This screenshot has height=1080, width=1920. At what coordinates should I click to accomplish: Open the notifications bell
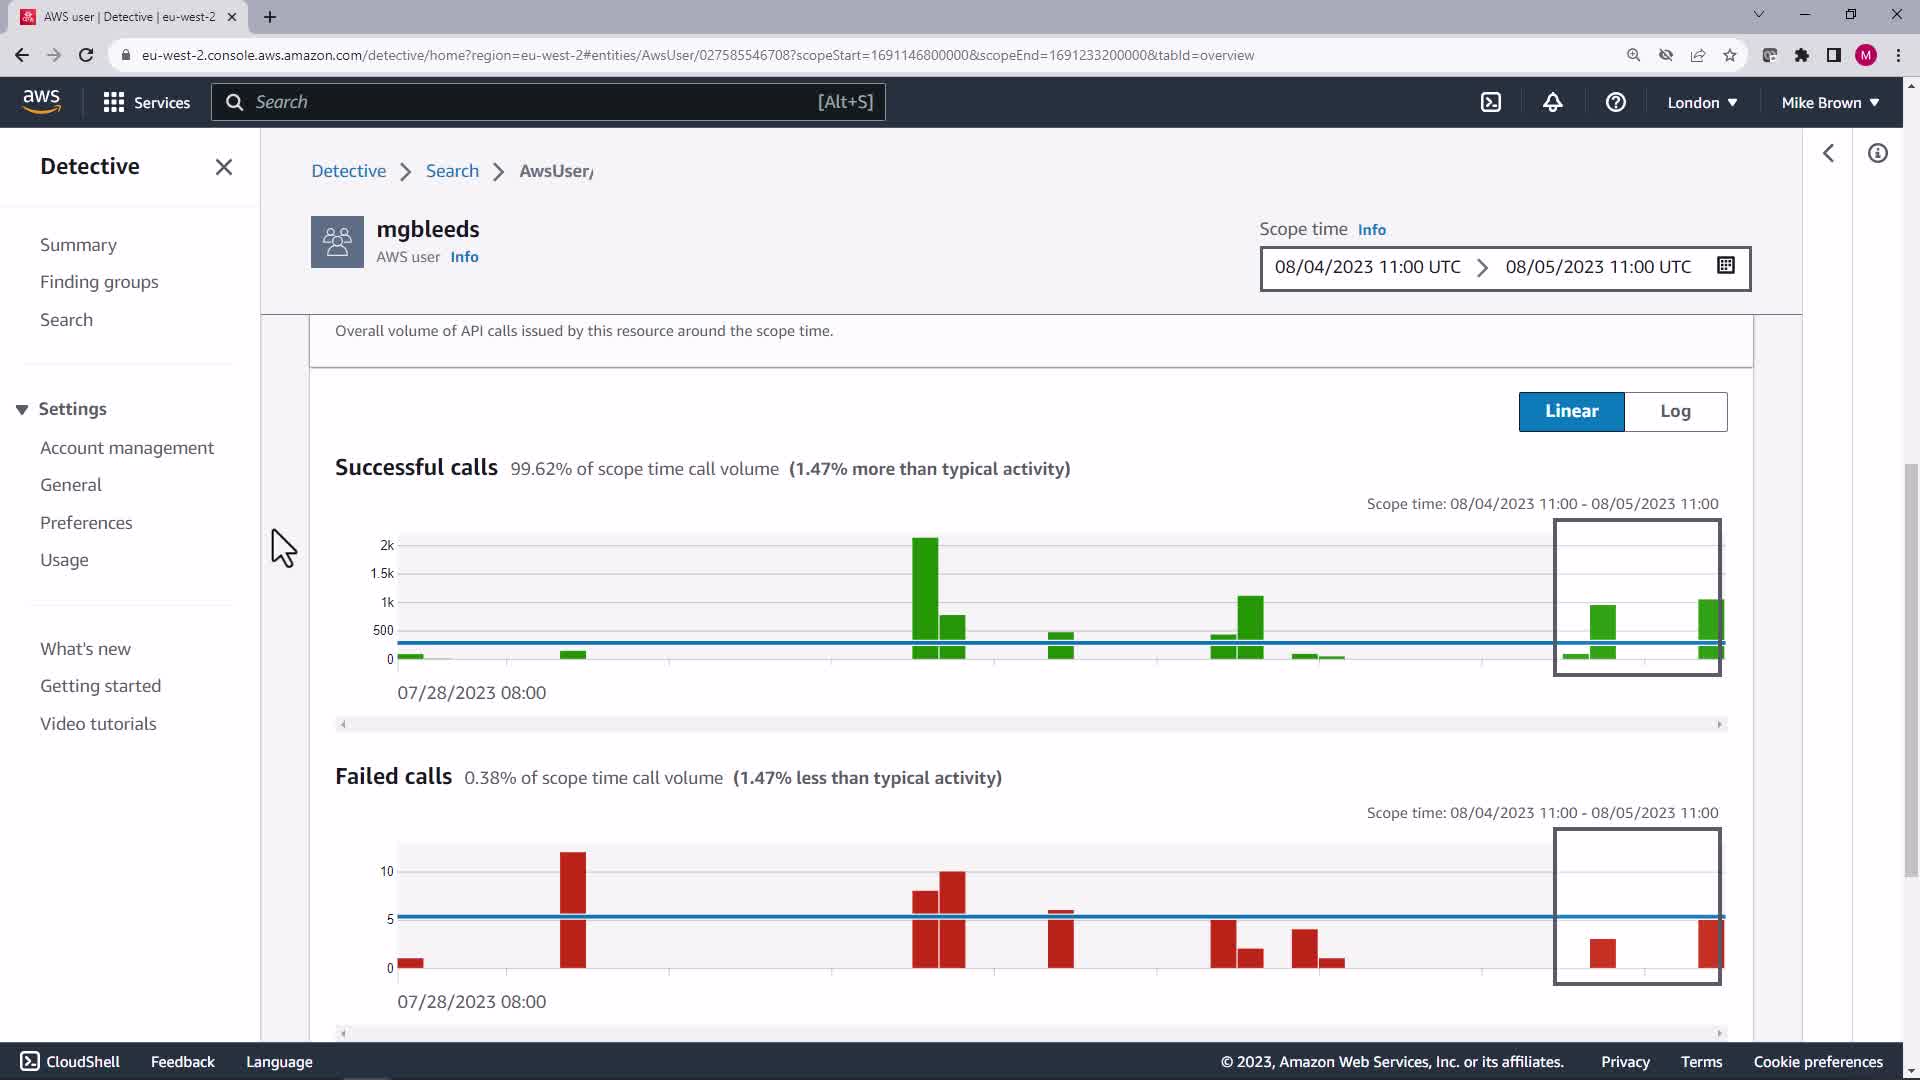click(1552, 102)
